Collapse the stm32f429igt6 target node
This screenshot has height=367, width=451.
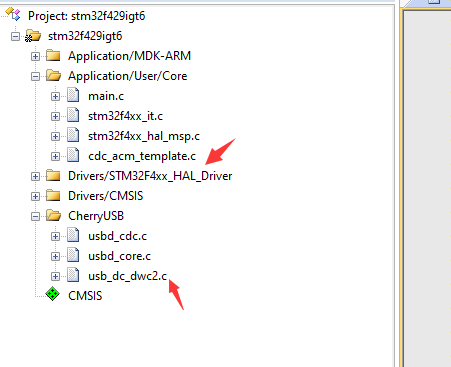pyautogui.click(x=15, y=36)
